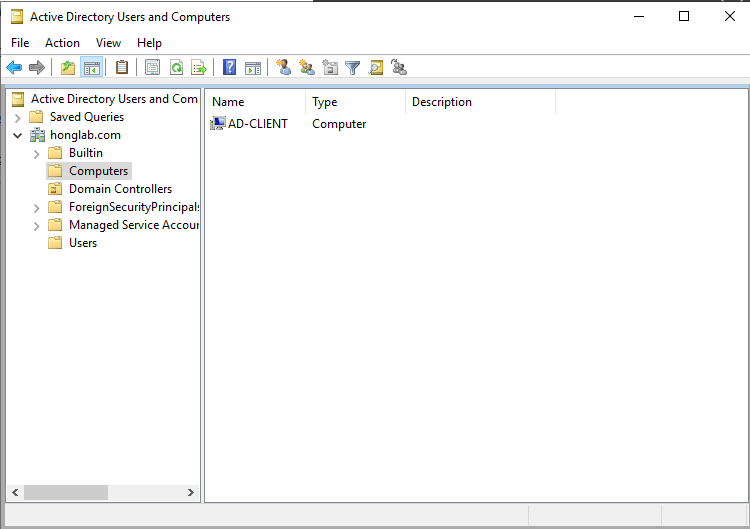Image resolution: width=750 pixels, height=529 pixels.
Task: Expand the ForeignSecurityPrincipals container
Action: pos(36,208)
